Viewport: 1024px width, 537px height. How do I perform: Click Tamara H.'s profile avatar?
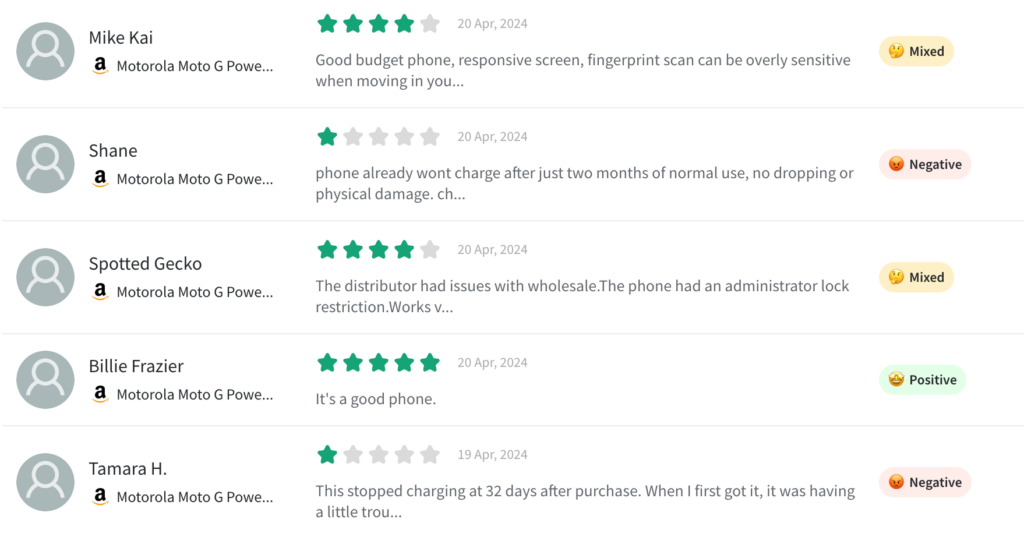click(45, 482)
